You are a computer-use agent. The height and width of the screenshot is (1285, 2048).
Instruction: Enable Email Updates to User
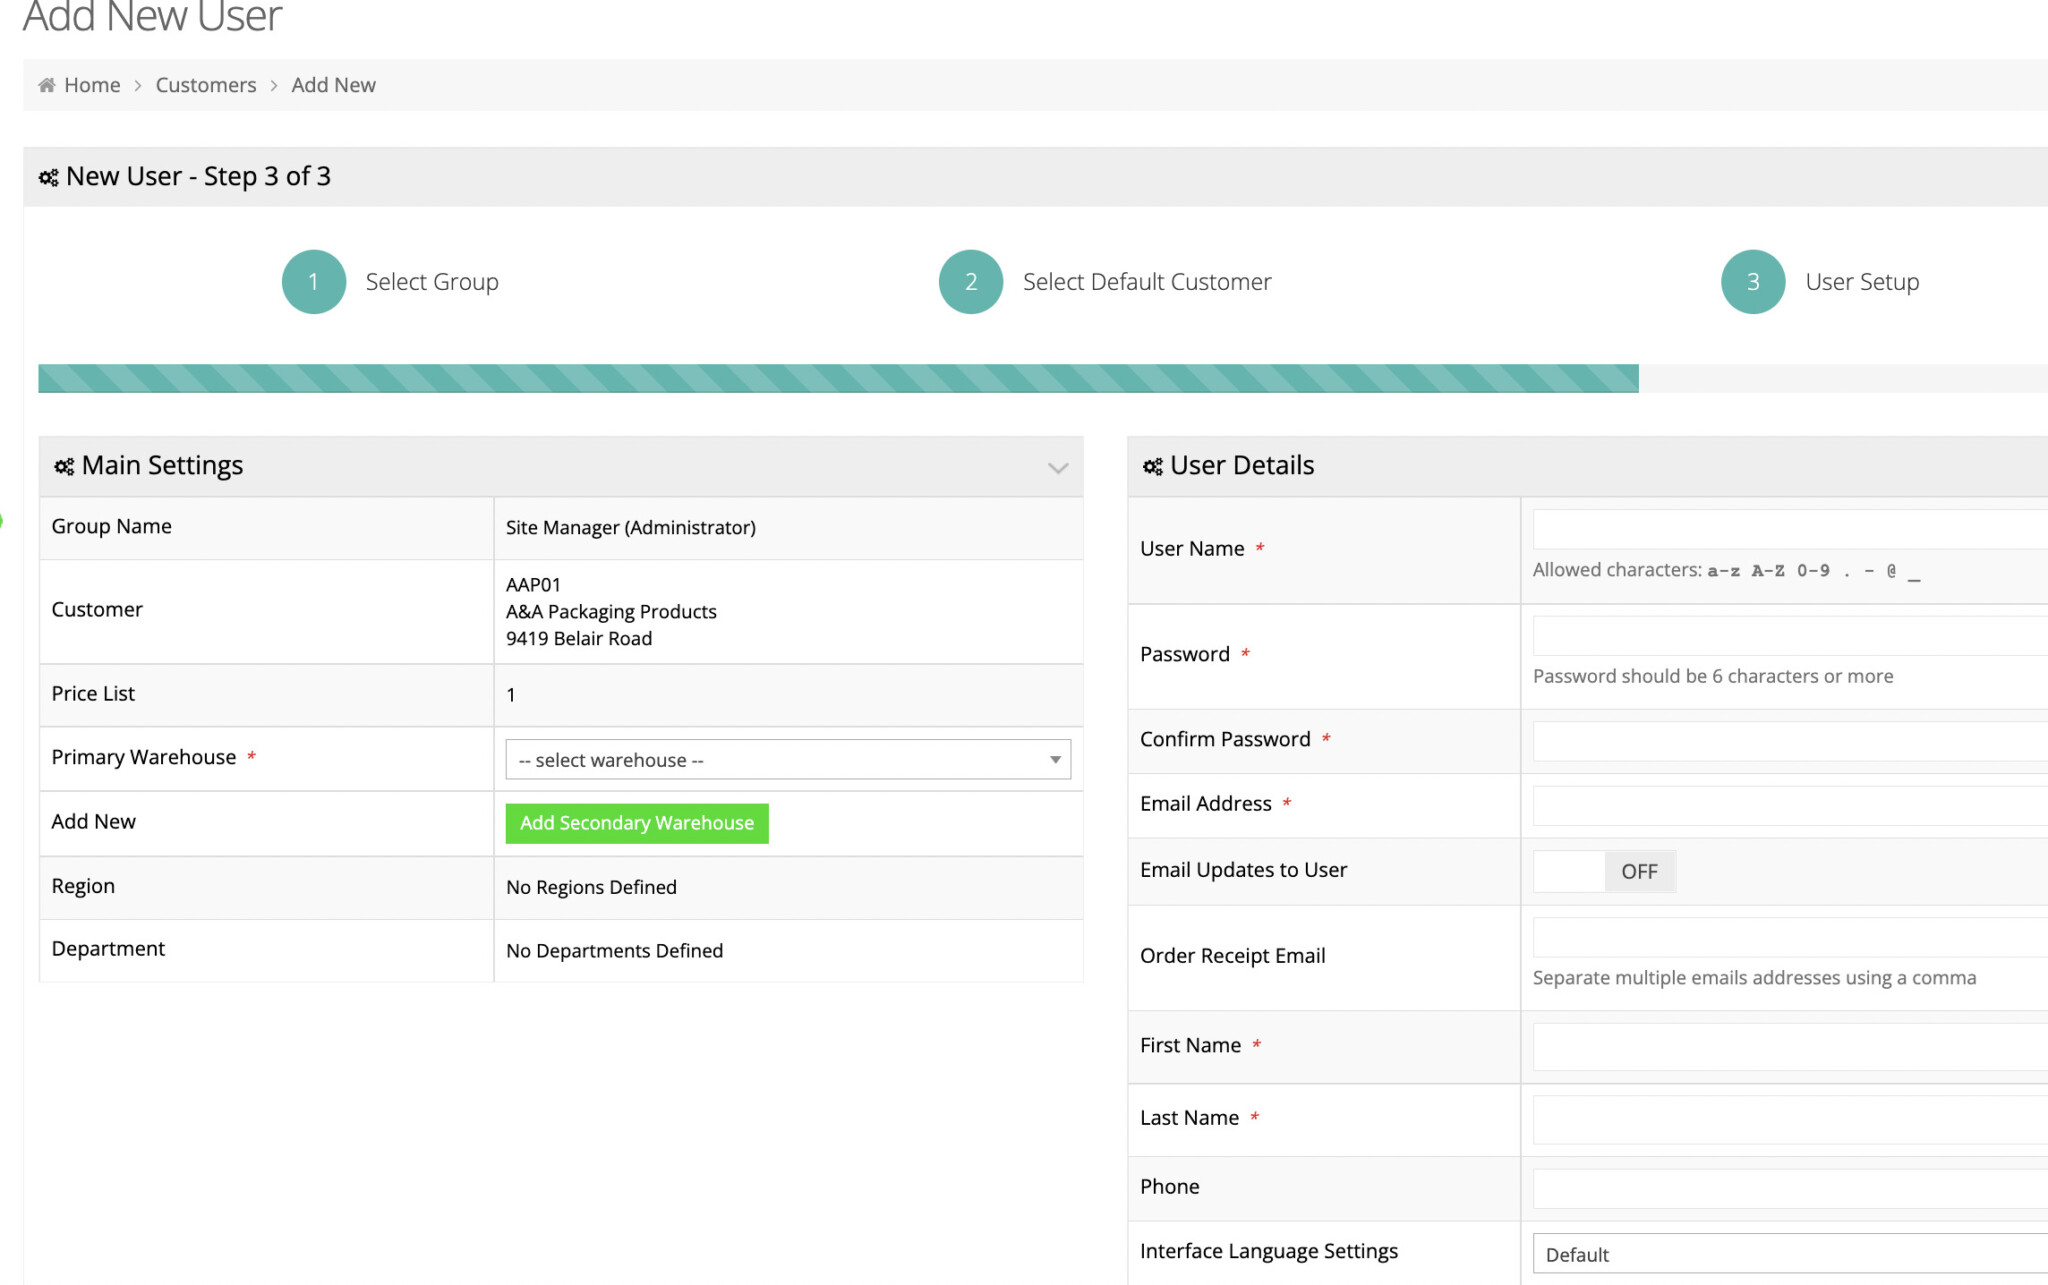click(1604, 871)
